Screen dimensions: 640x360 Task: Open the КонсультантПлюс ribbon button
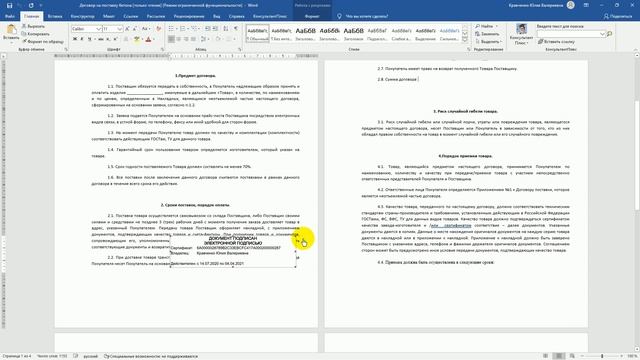pyautogui.click(x=521, y=34)
